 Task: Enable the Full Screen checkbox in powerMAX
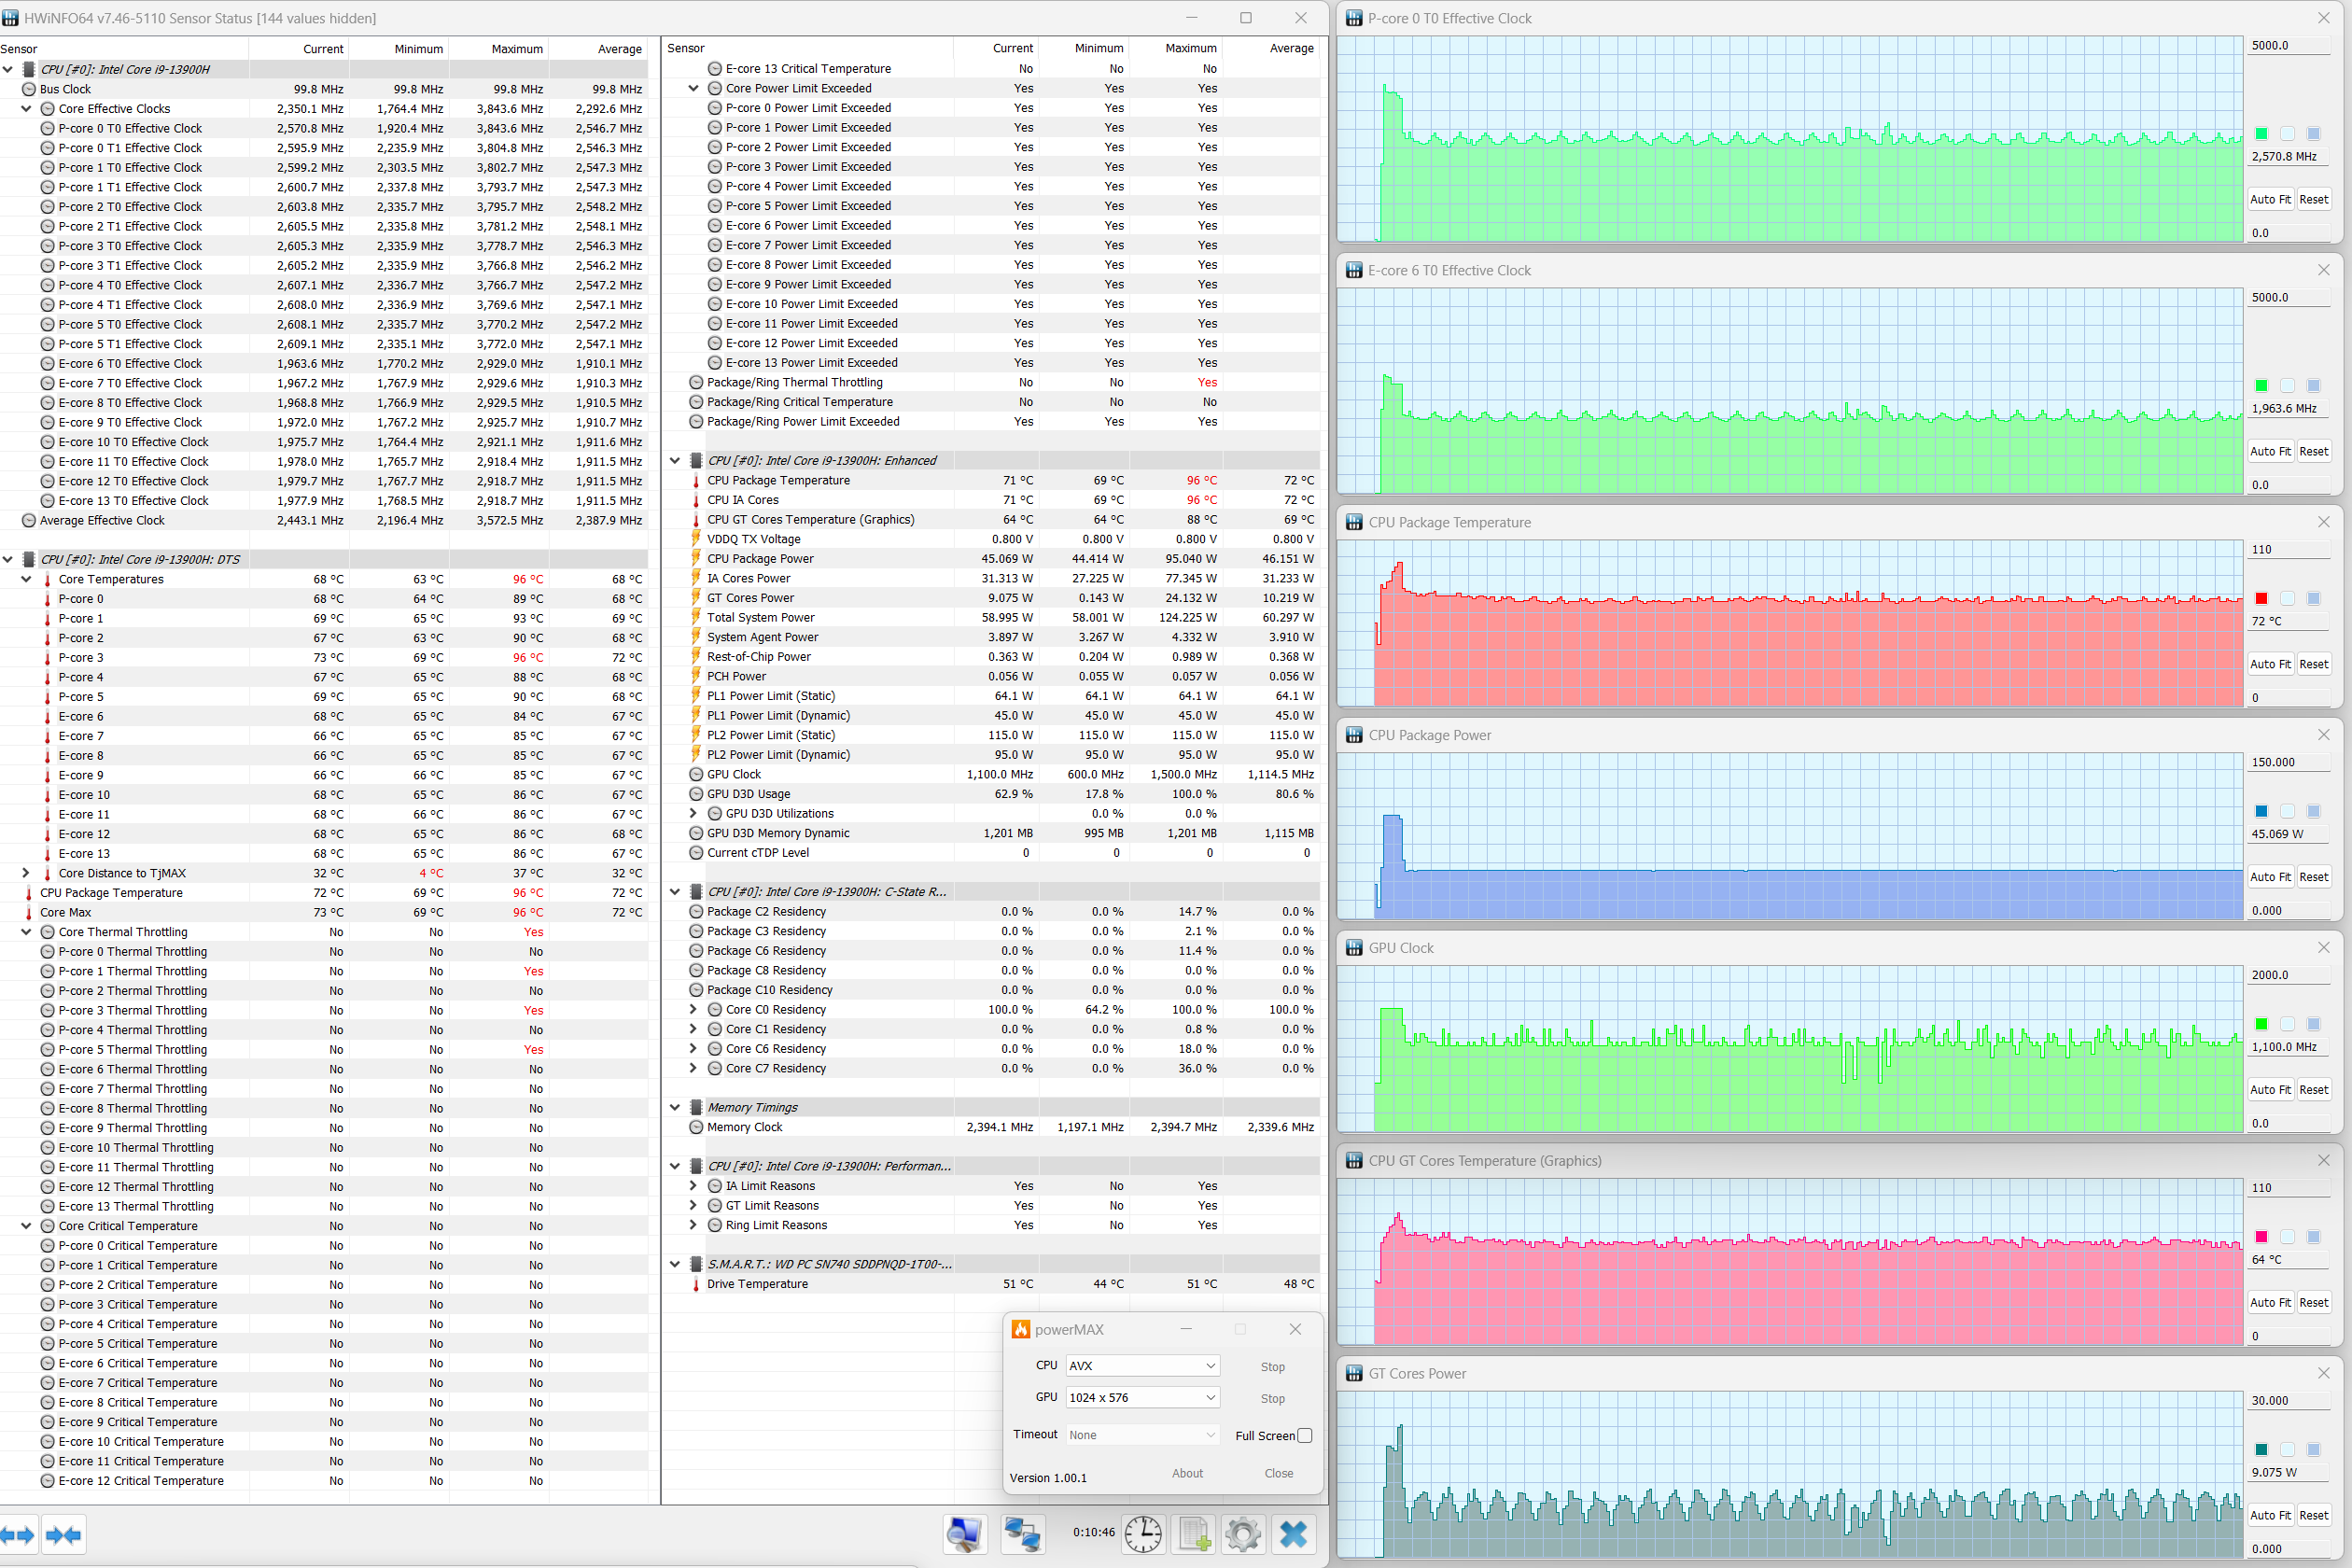click(x=1304, y=1436)
